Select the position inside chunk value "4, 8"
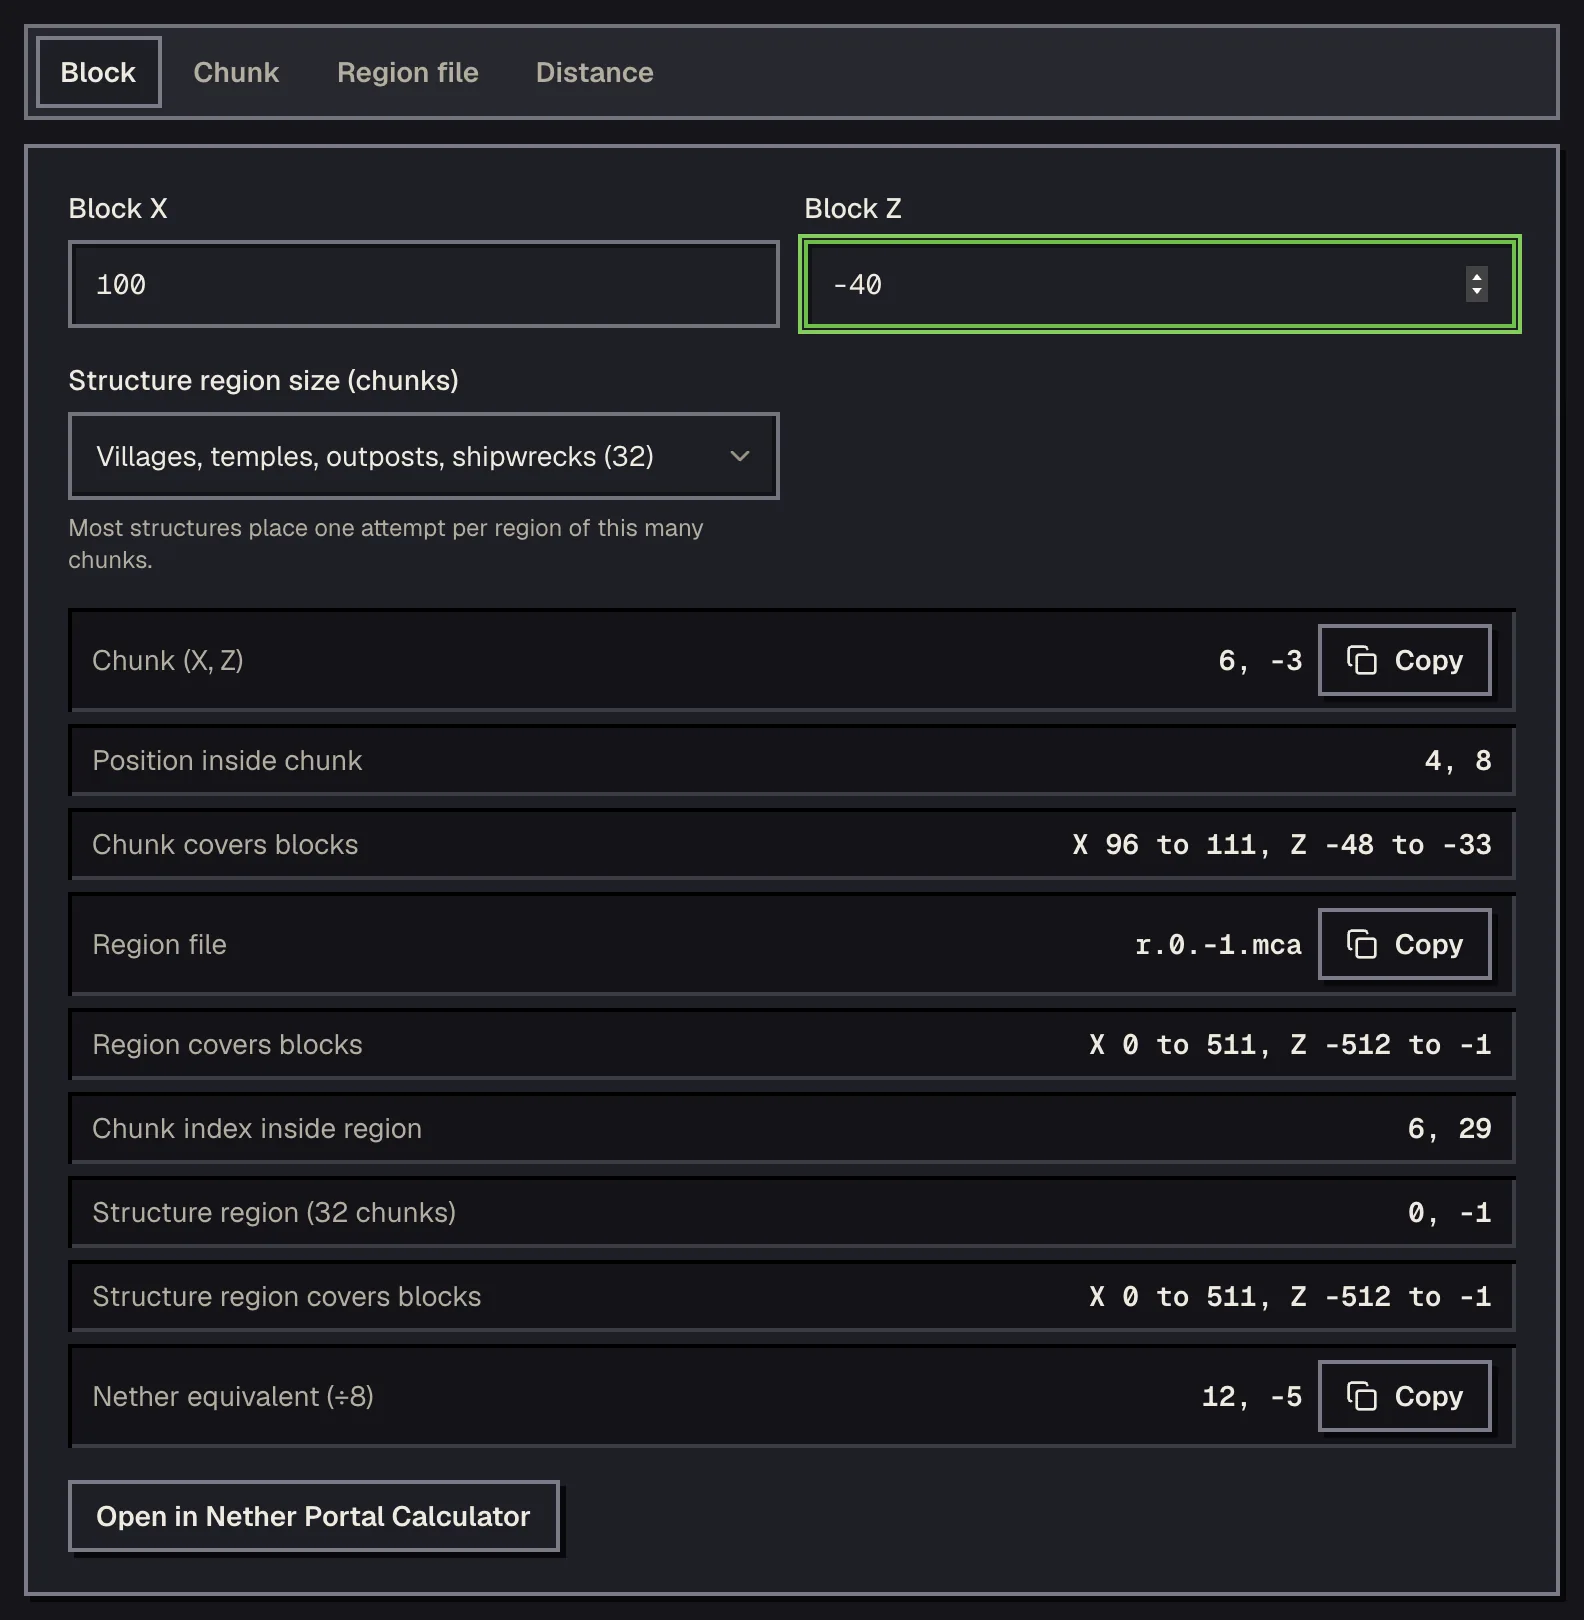The image size is (1584, 1620). (1458, 760)
